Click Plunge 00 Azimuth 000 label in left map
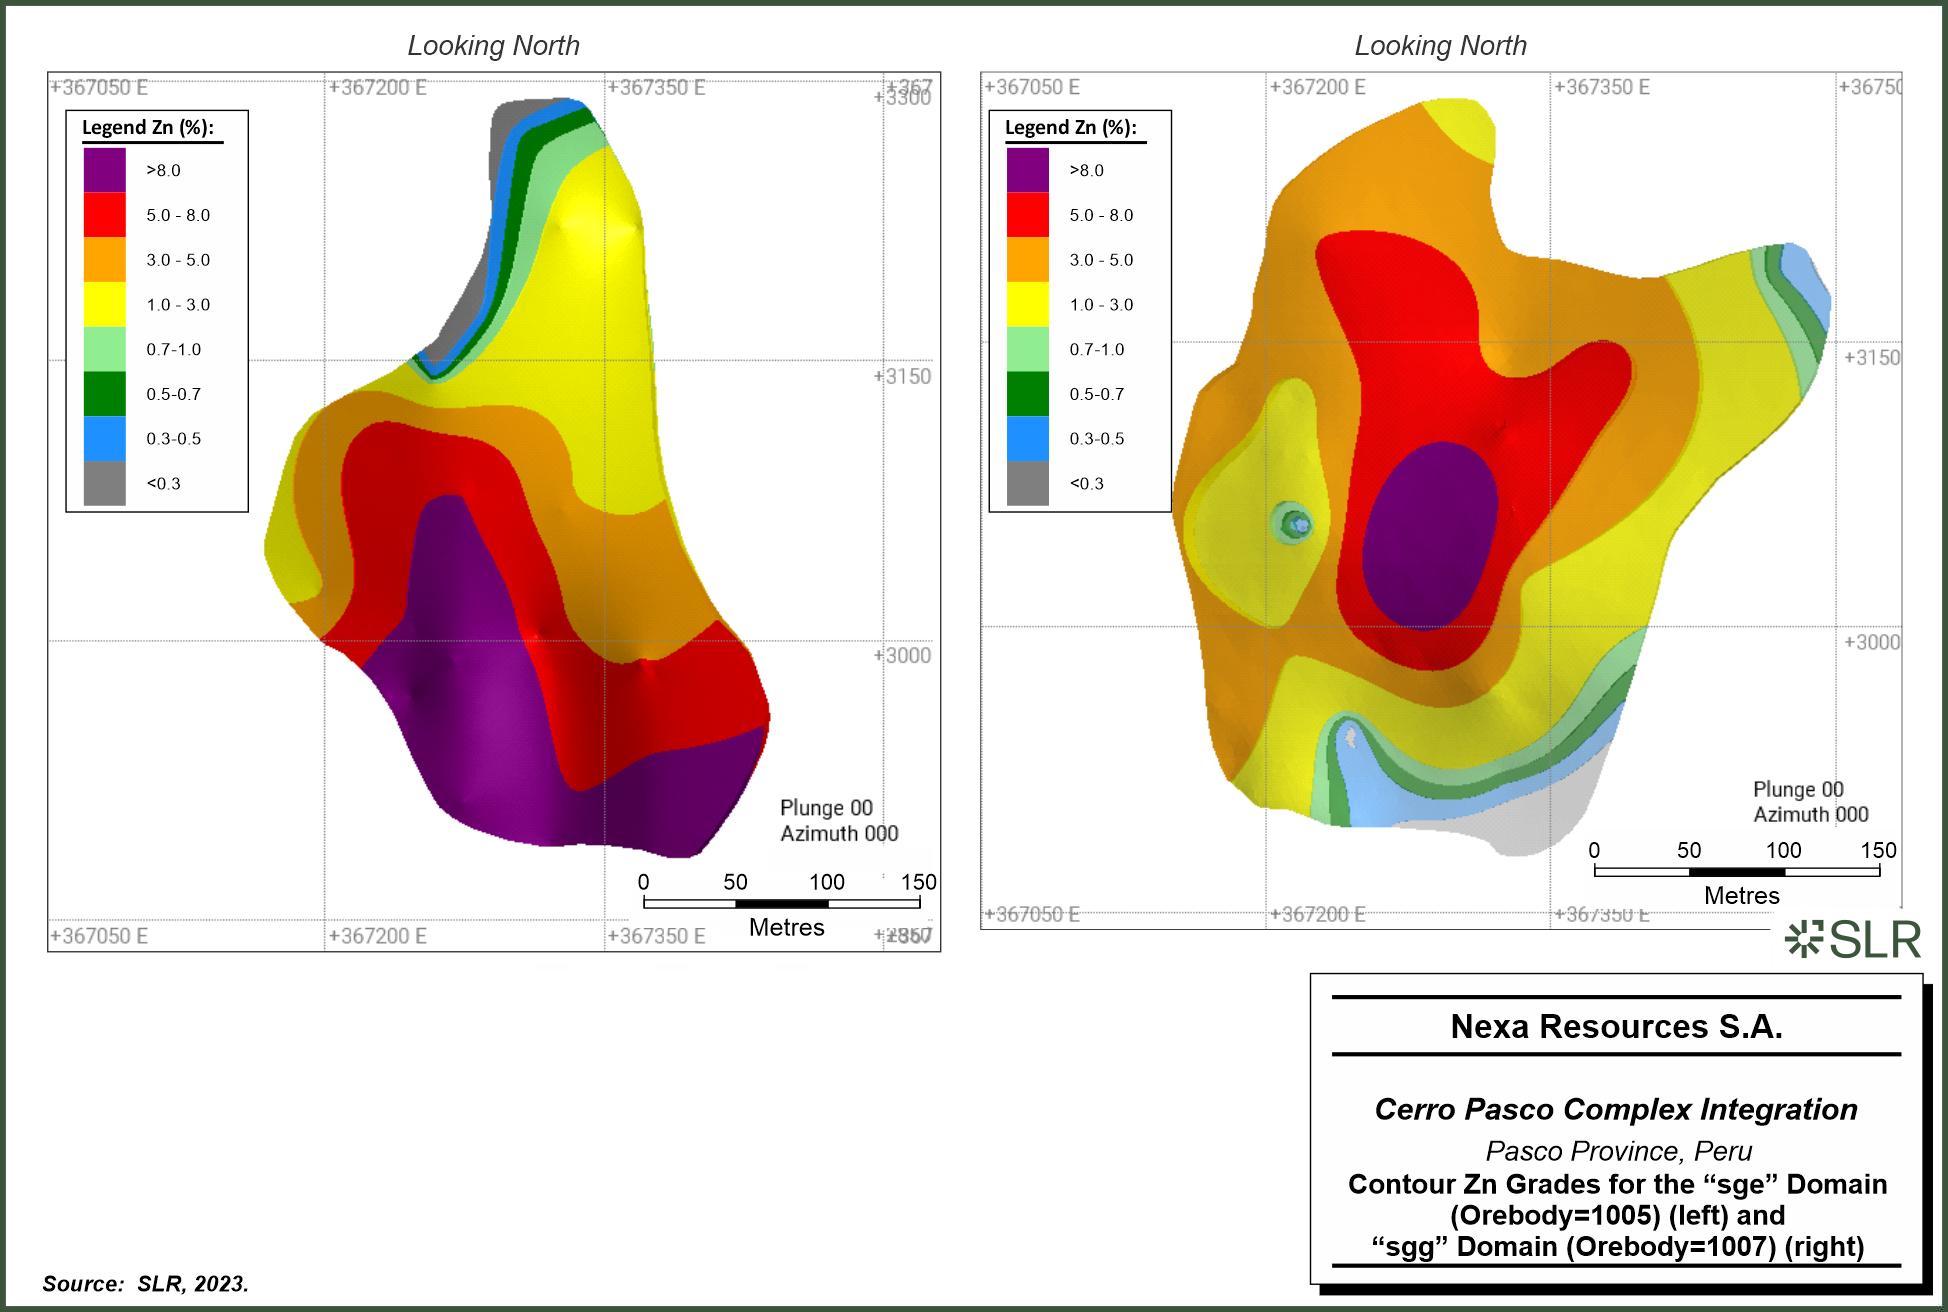 (838, 821)
